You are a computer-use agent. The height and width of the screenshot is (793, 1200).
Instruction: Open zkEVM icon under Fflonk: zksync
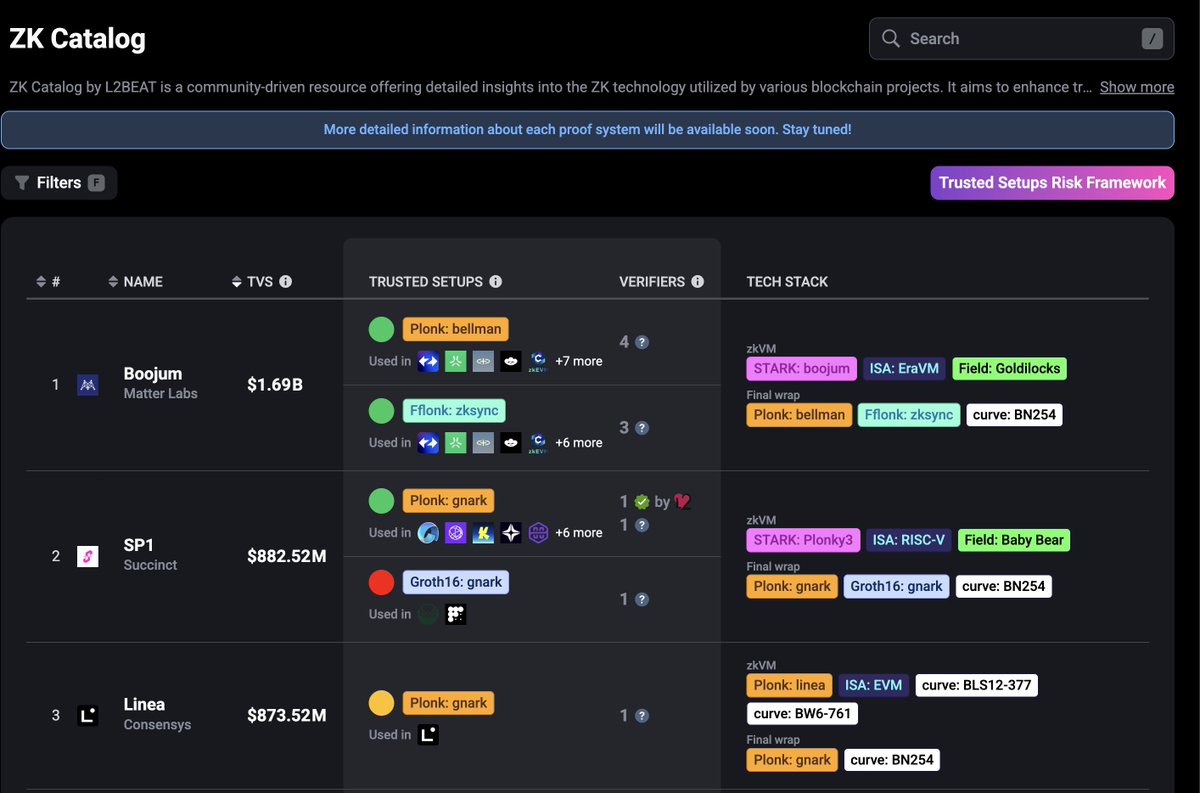(x=538, y=442)
